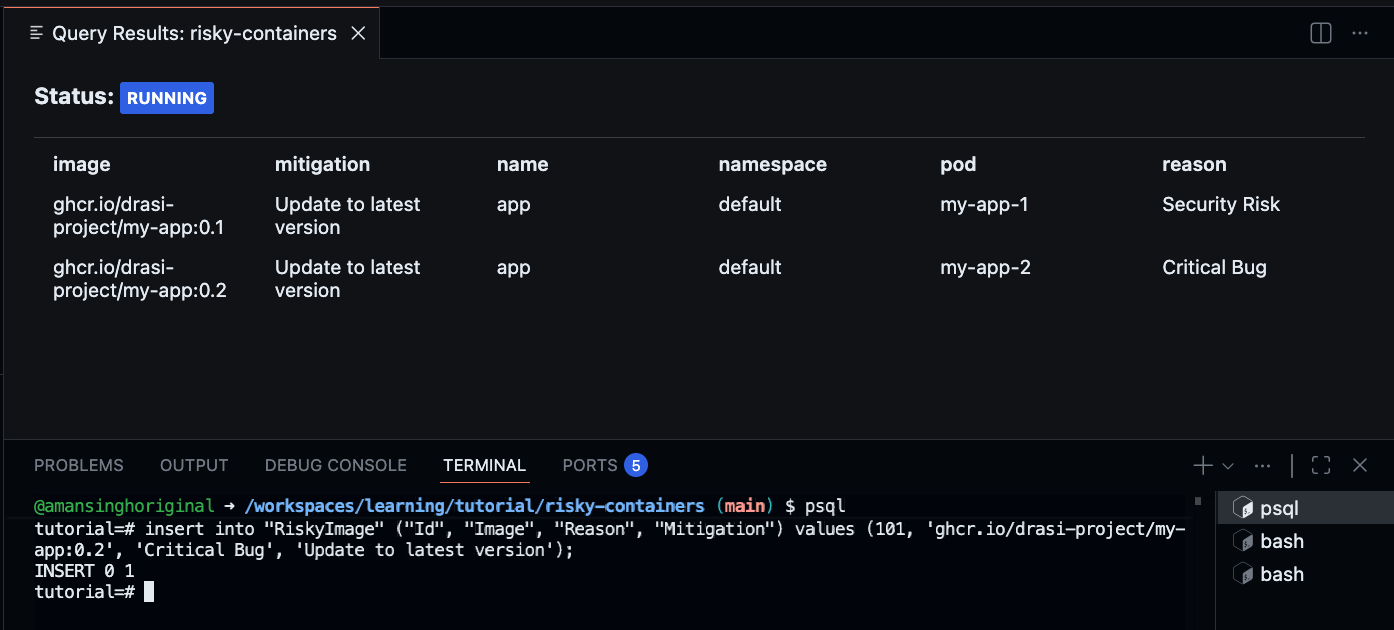Close the bottom terminal panel
This screenshot has width=1394, height=630.
point(1359,465)
